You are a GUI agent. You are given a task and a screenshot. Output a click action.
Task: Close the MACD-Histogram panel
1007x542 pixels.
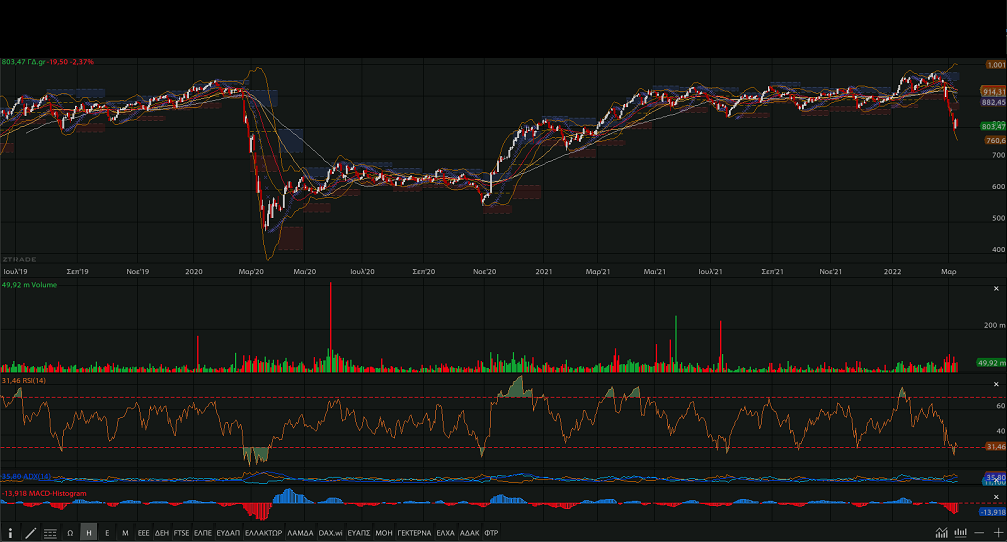tap(995, 497)
